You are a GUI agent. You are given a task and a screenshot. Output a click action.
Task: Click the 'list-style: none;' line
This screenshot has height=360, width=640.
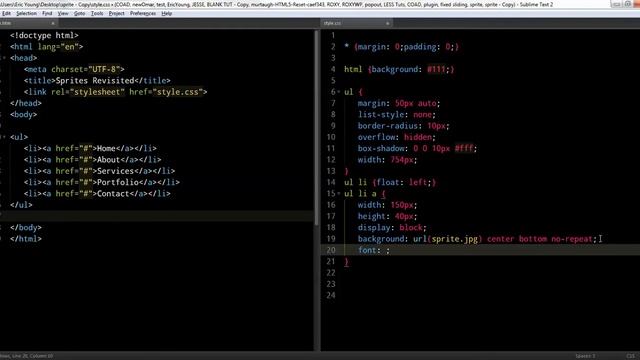(x=397, y=115)
